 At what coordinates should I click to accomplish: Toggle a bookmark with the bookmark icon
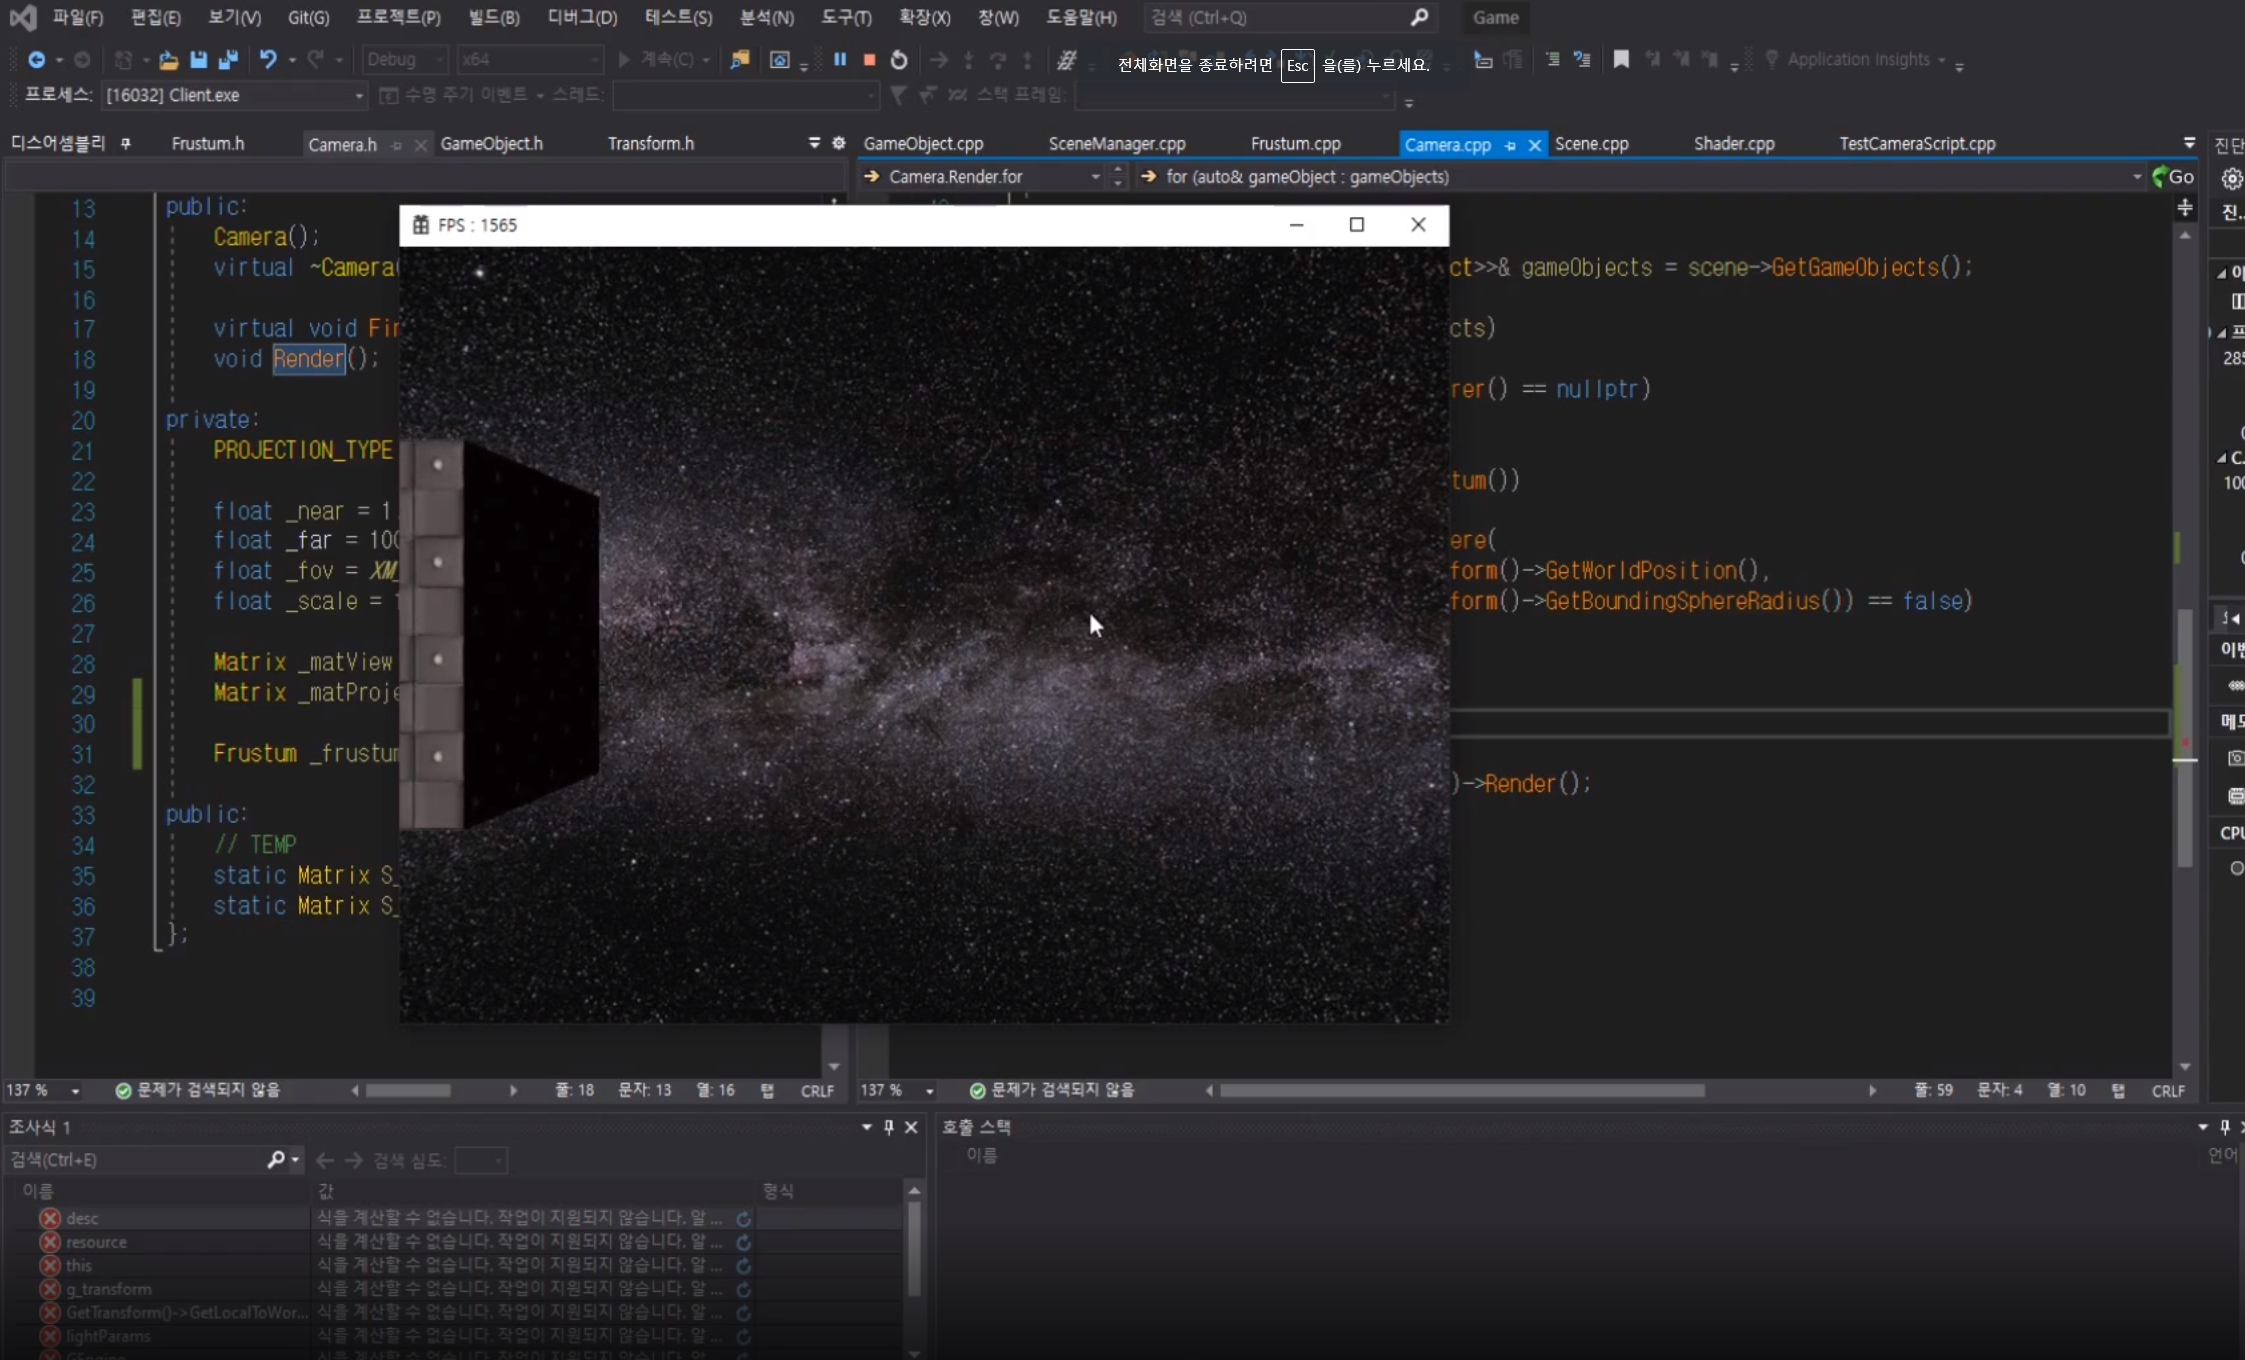[1621, 59]
